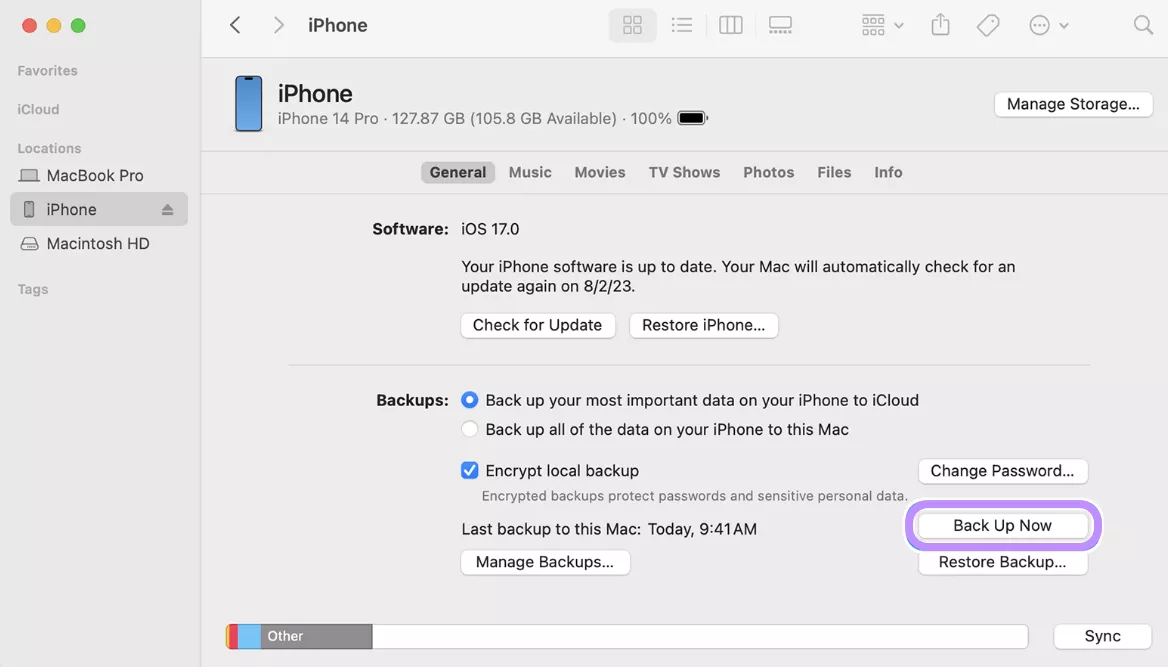The width and height of the screenshot is (1168, 667).
Task: Select column view layout
Action: [730, 24]
